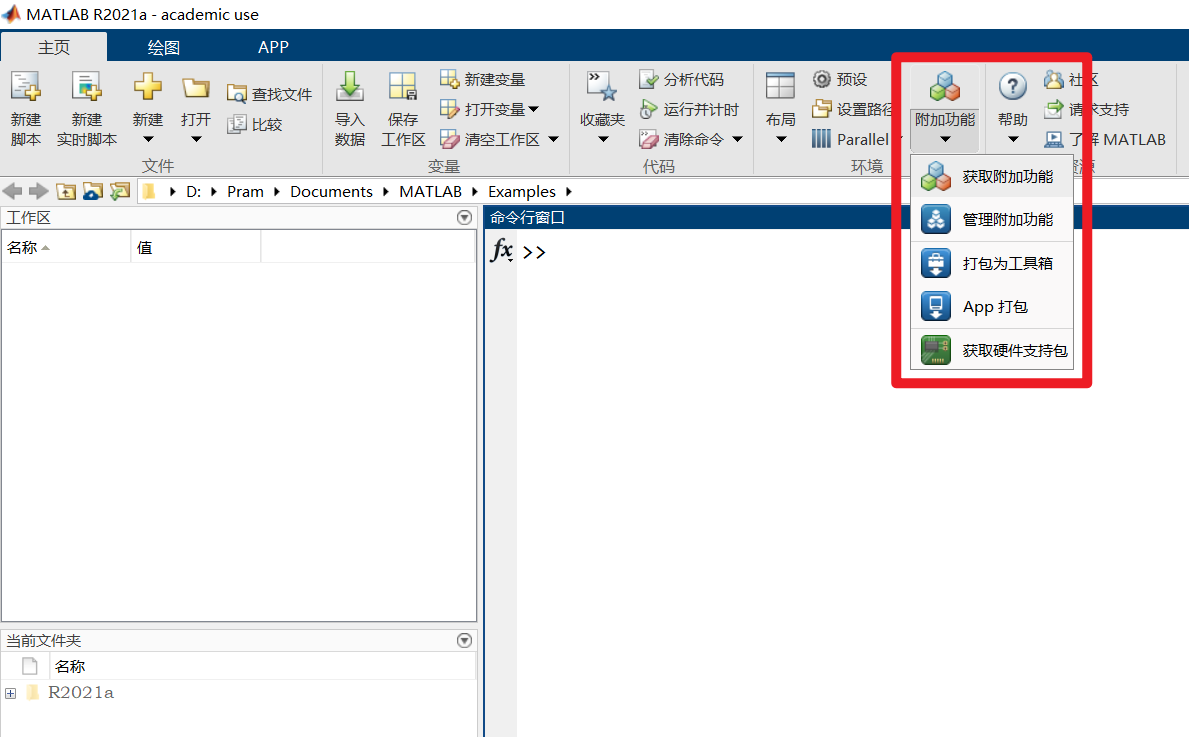Open the 布局 layout menu

click(780, 108)
